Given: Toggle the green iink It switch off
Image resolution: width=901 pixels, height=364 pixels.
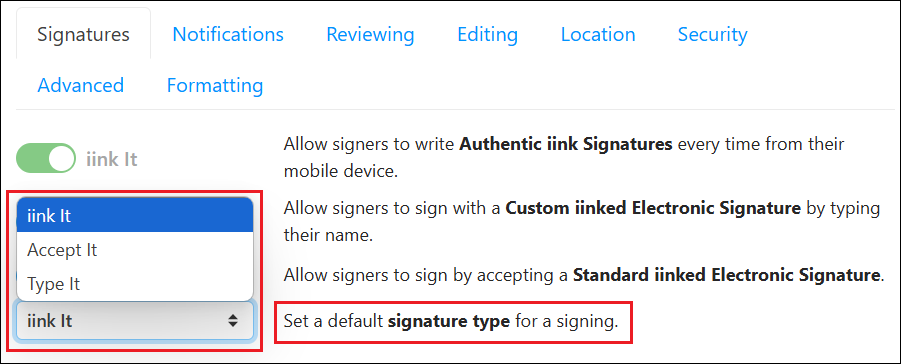Looking at the screenshot, I should tap(46, 159).
